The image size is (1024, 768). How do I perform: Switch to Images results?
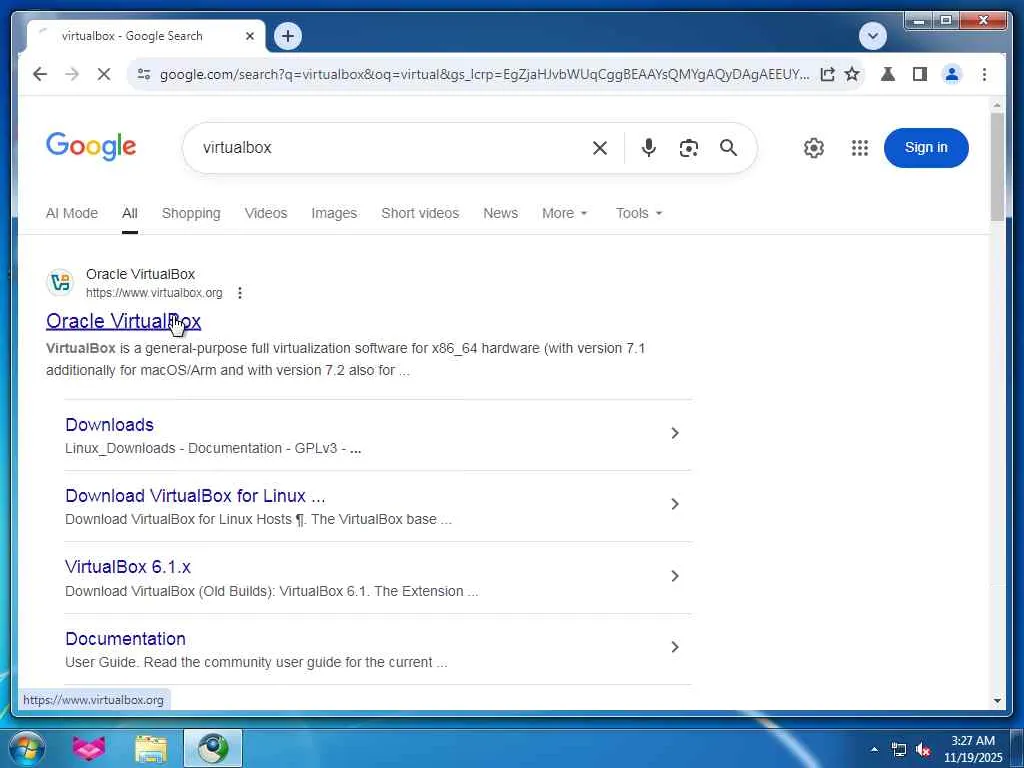(334, 214)
